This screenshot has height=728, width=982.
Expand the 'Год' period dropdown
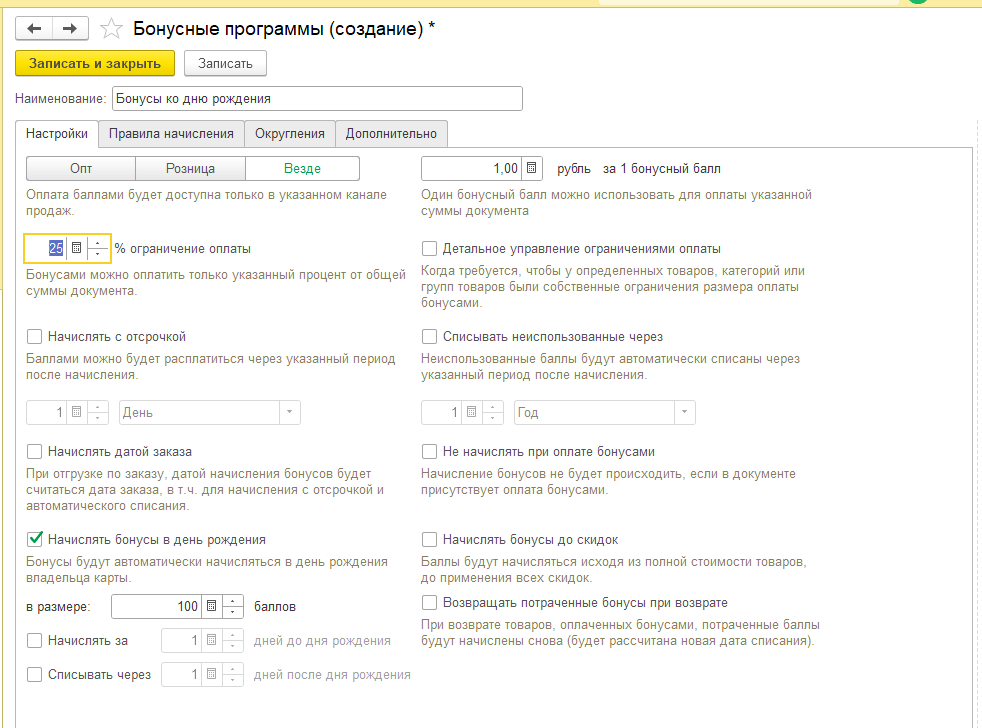[685, 412]
